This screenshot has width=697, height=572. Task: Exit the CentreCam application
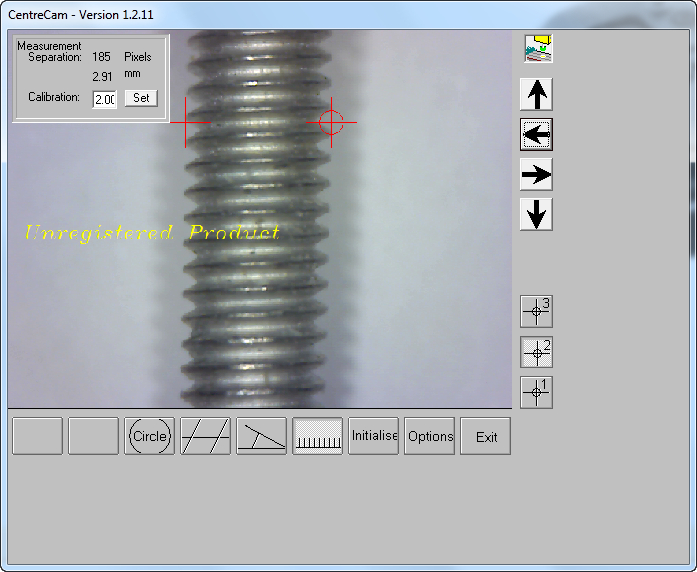pyautogui.click(x=485, y=436)
